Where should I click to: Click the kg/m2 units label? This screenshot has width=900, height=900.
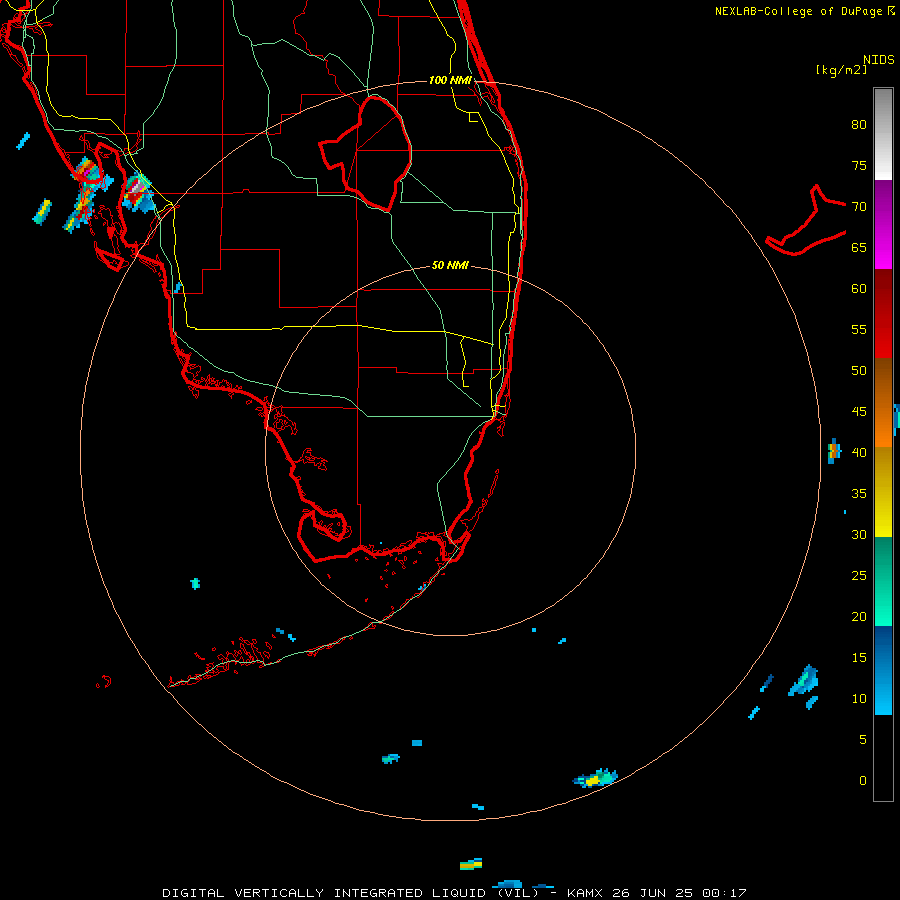point(841,70)
